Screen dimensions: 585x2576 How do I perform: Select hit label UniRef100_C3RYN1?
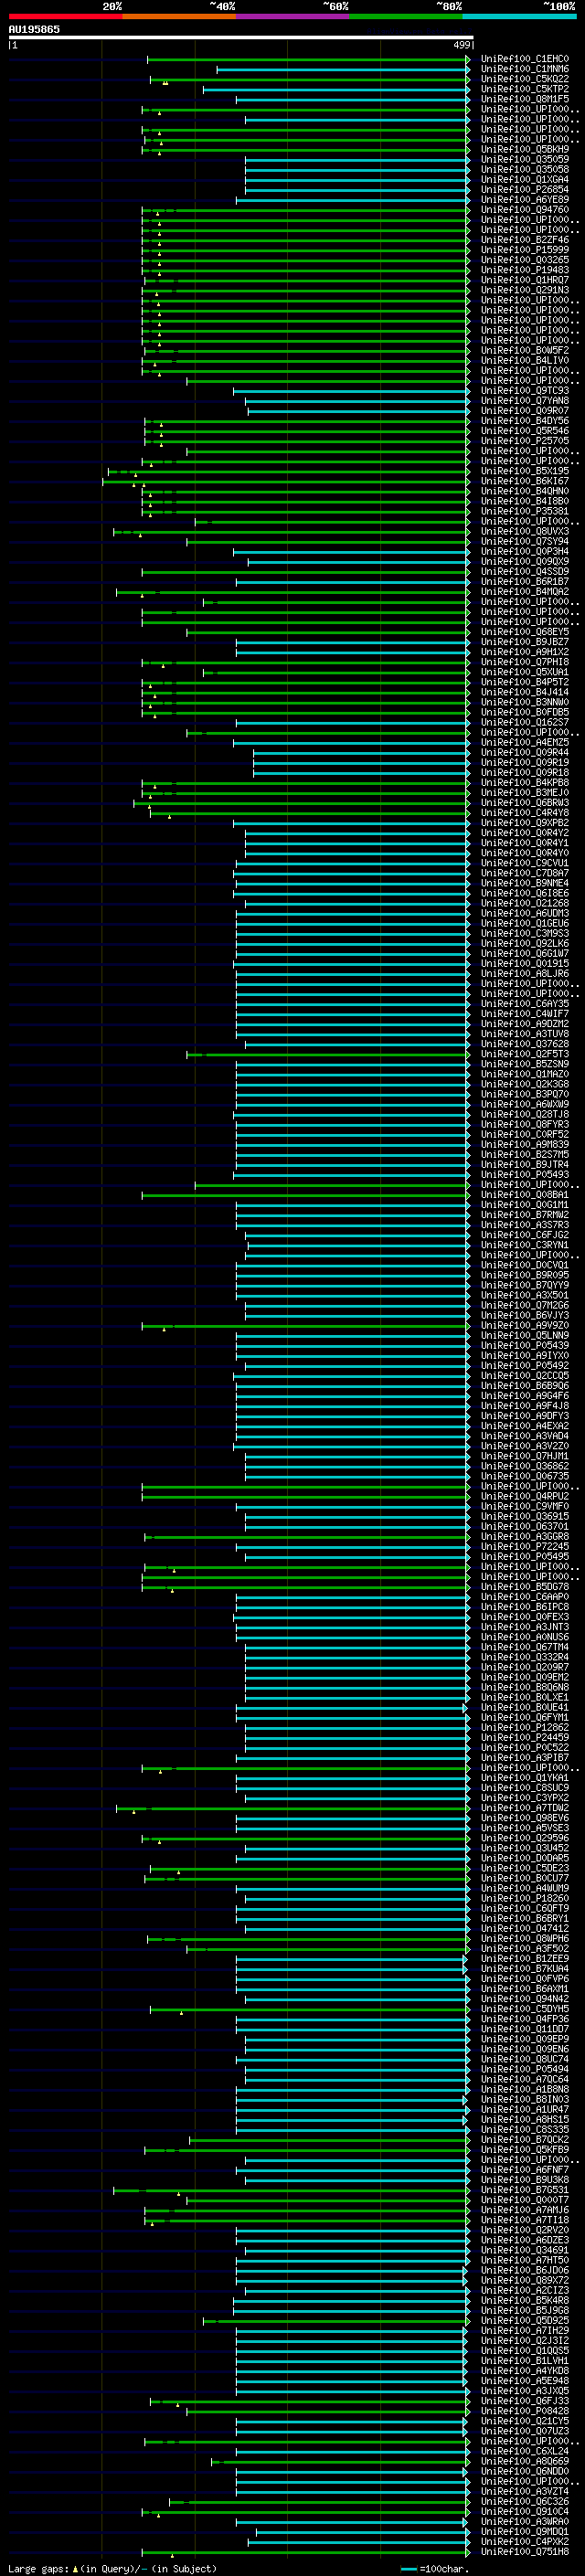[524, 1245]
